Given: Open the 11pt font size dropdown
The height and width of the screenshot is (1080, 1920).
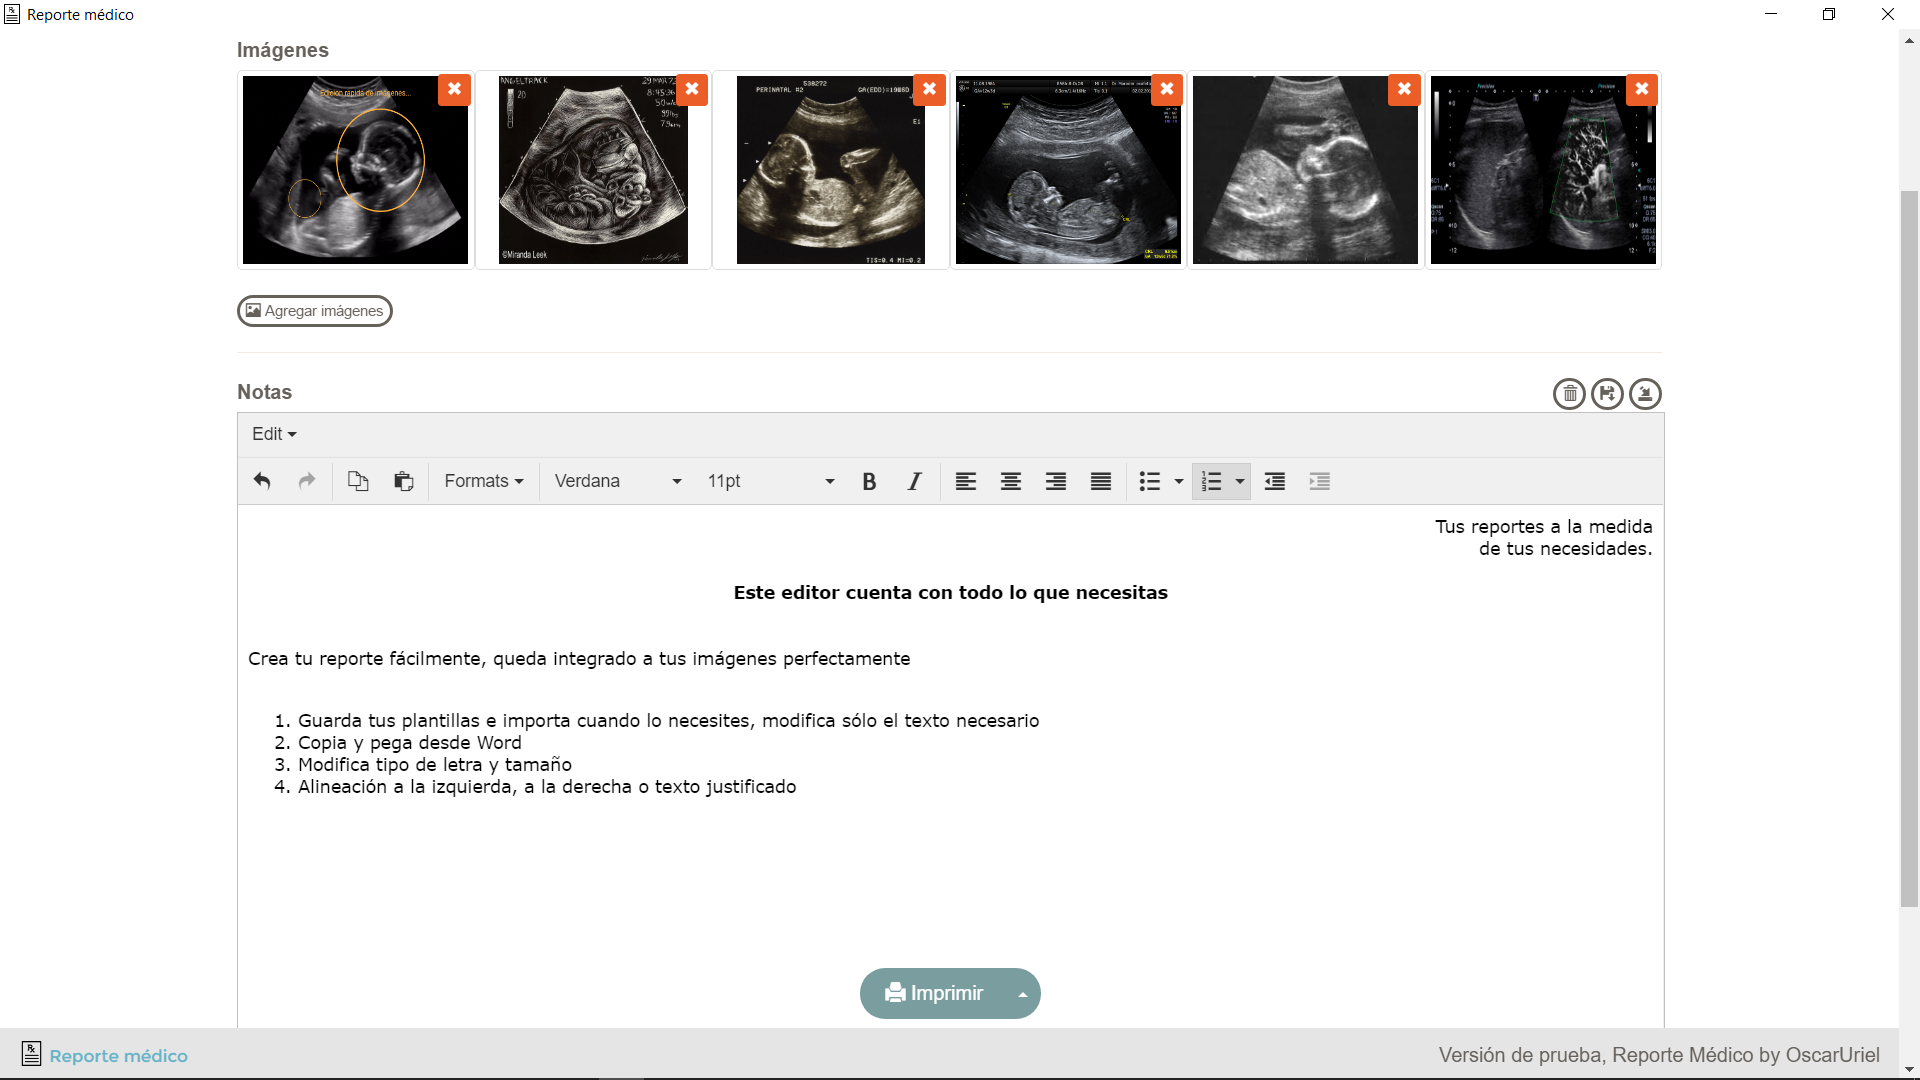Looking at the screenshot, I should click(x=770, y=481).
